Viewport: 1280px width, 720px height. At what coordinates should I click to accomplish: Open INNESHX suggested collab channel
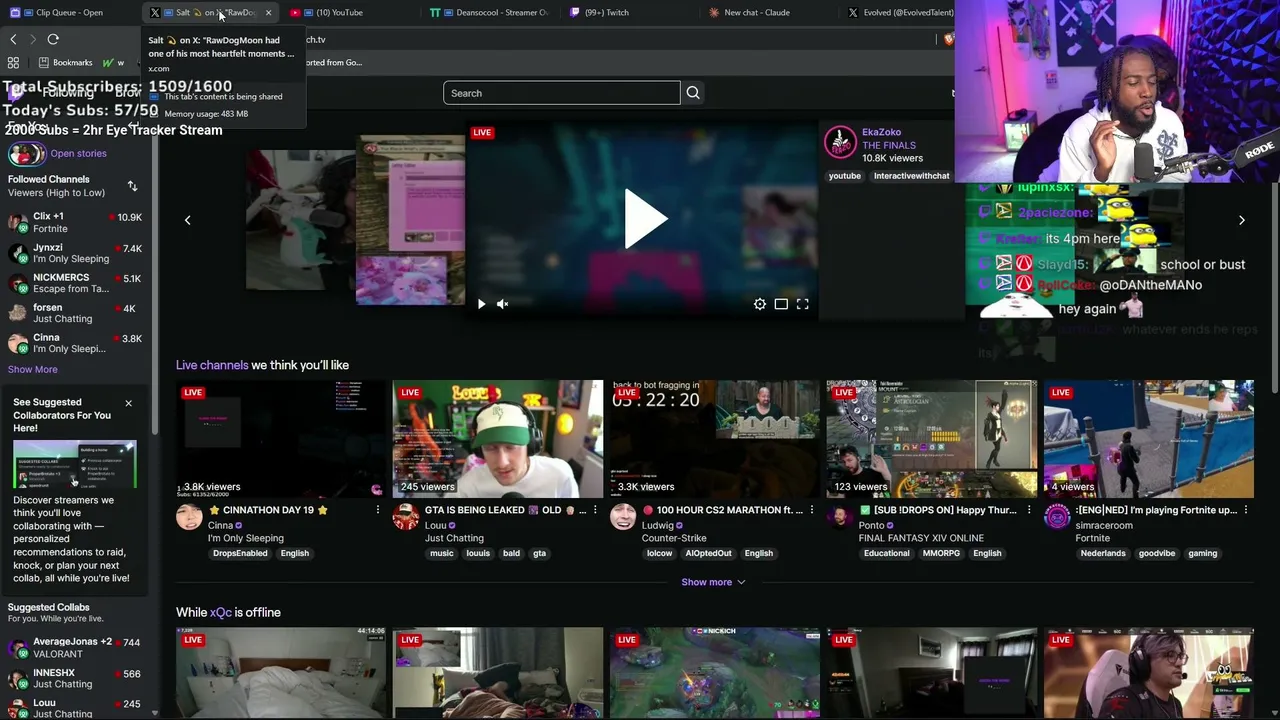[75, 678]
